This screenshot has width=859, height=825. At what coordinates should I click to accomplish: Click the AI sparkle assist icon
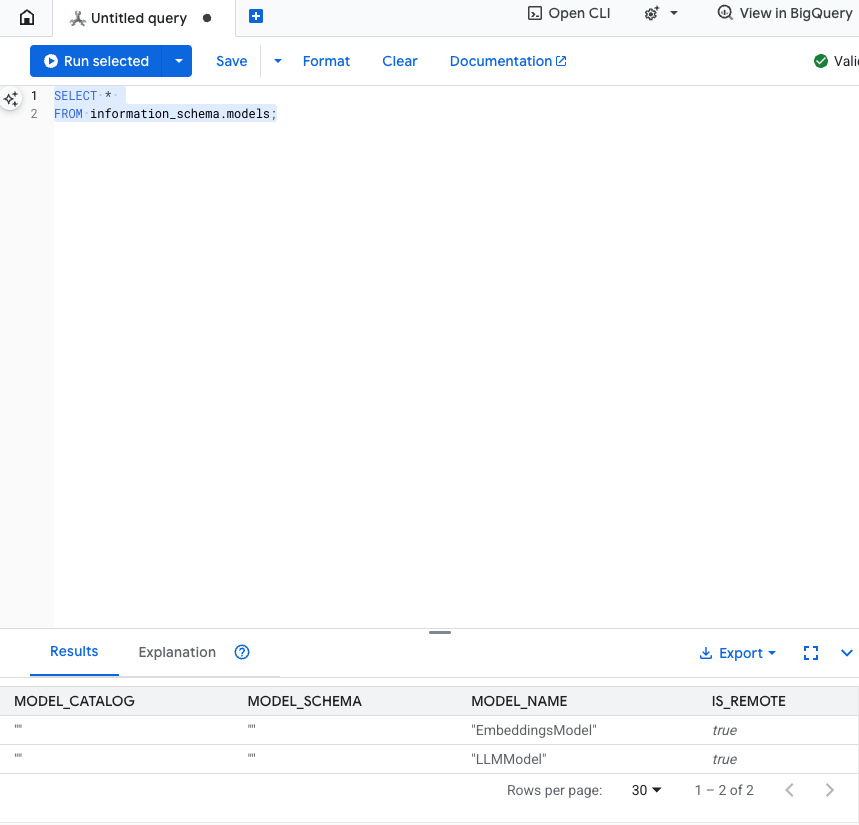(x=11, y=99)
